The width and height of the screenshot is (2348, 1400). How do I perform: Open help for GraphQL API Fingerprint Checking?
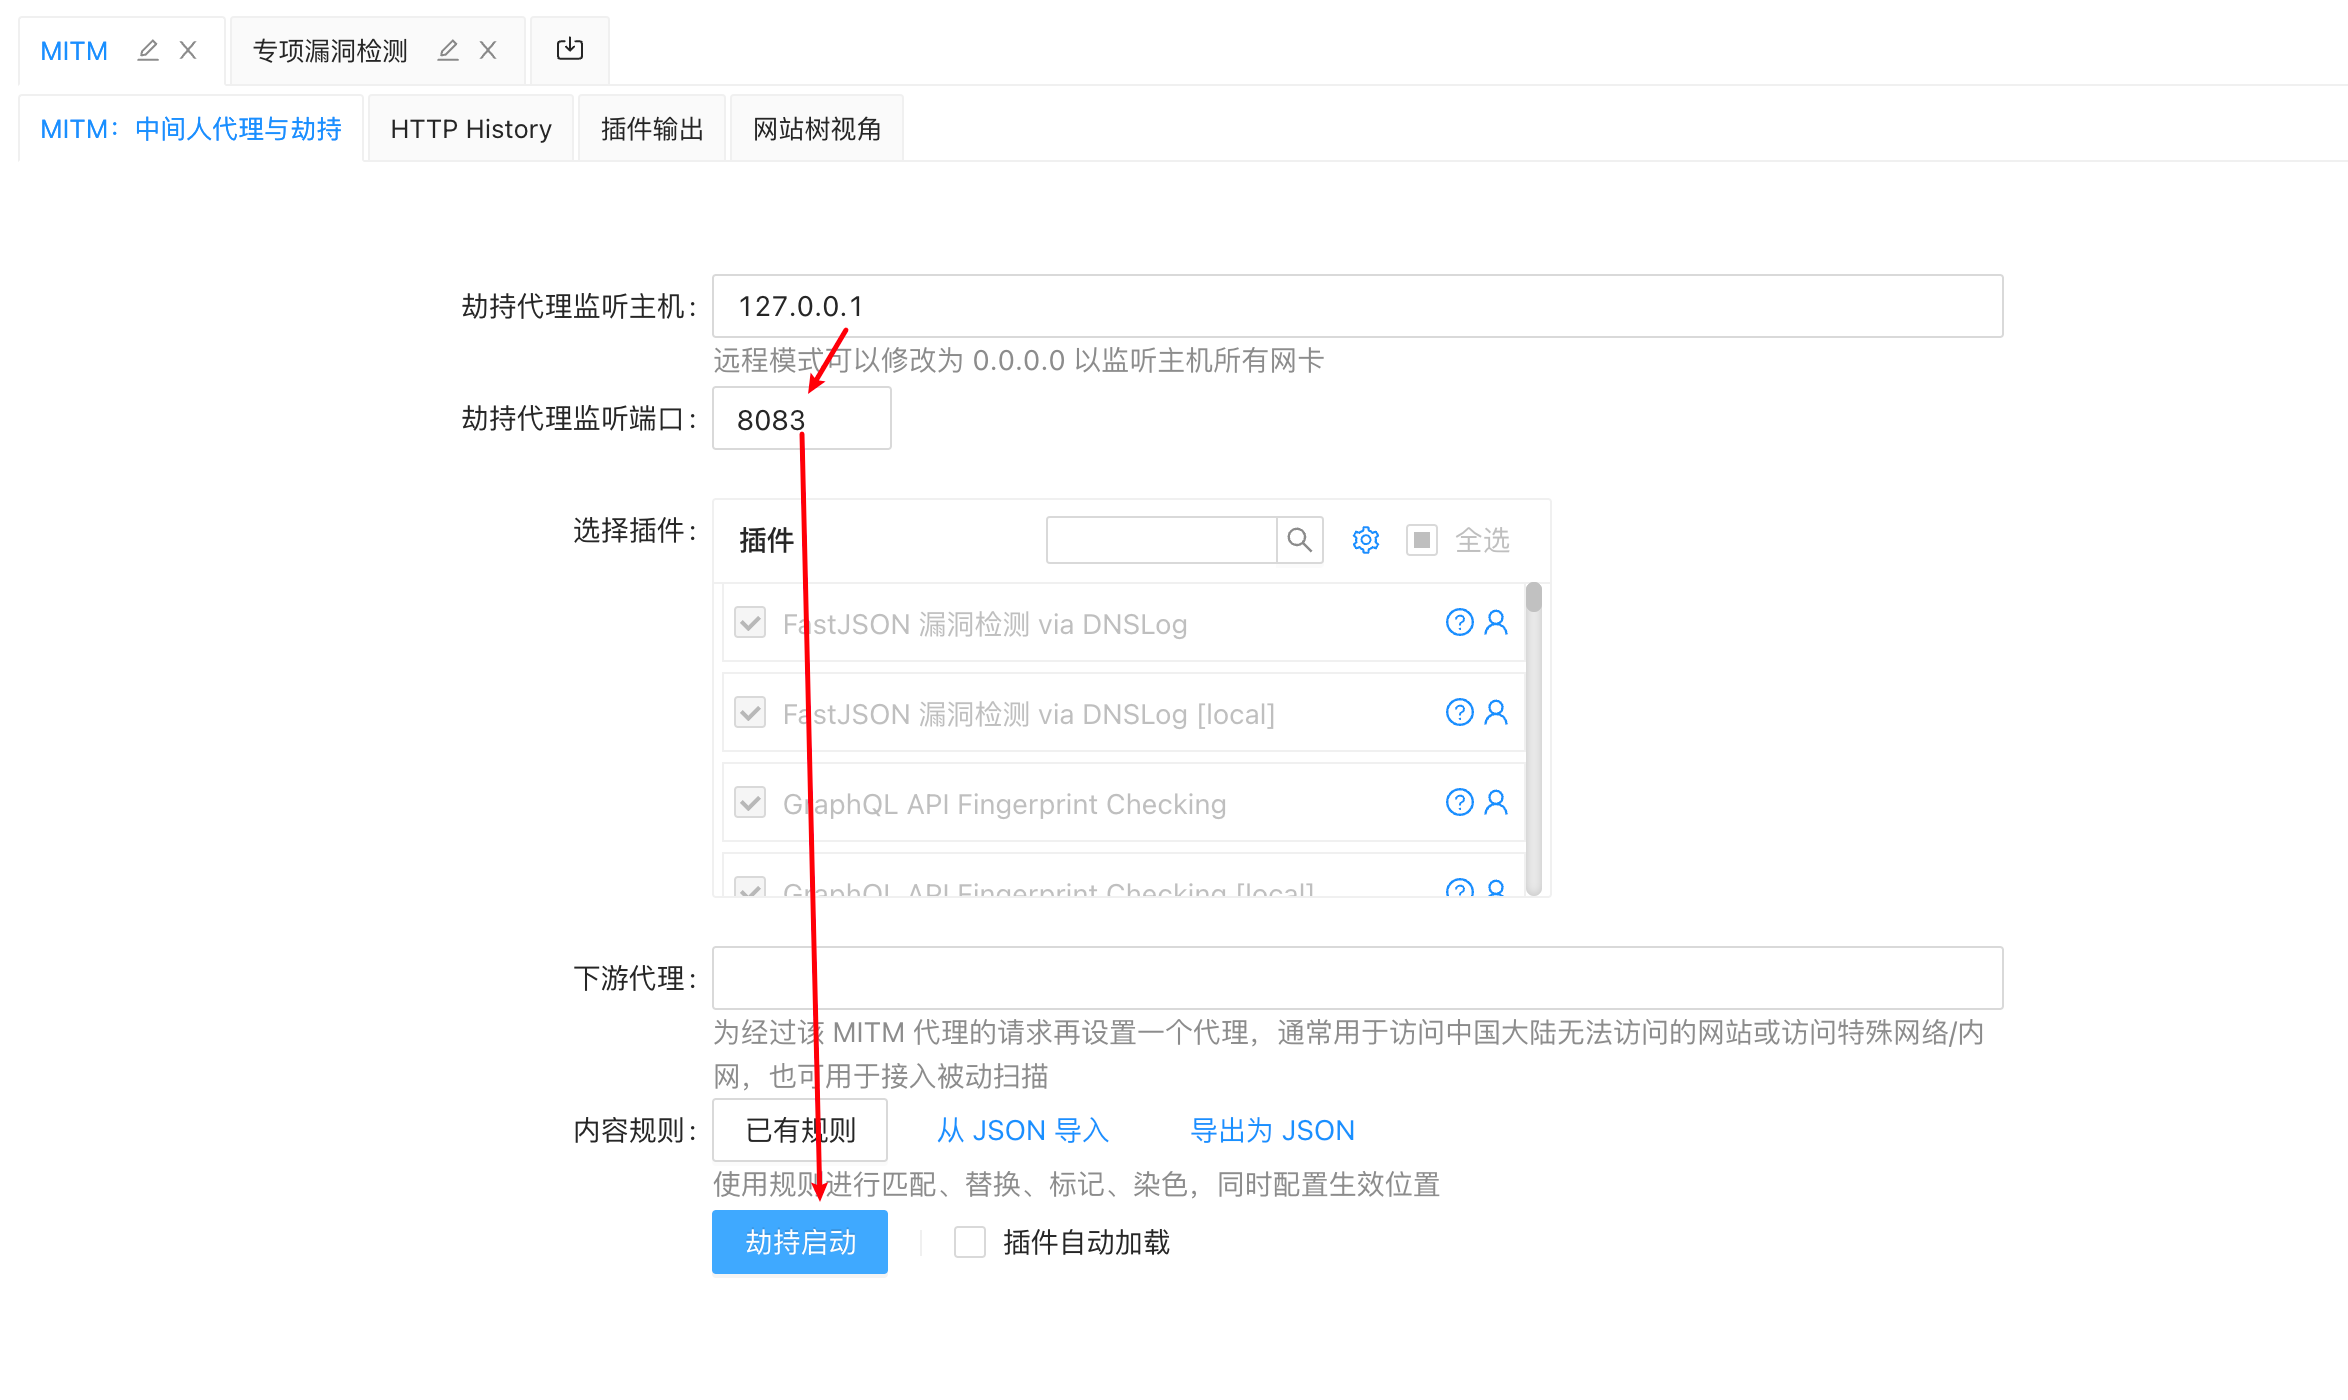[1460, 803]
